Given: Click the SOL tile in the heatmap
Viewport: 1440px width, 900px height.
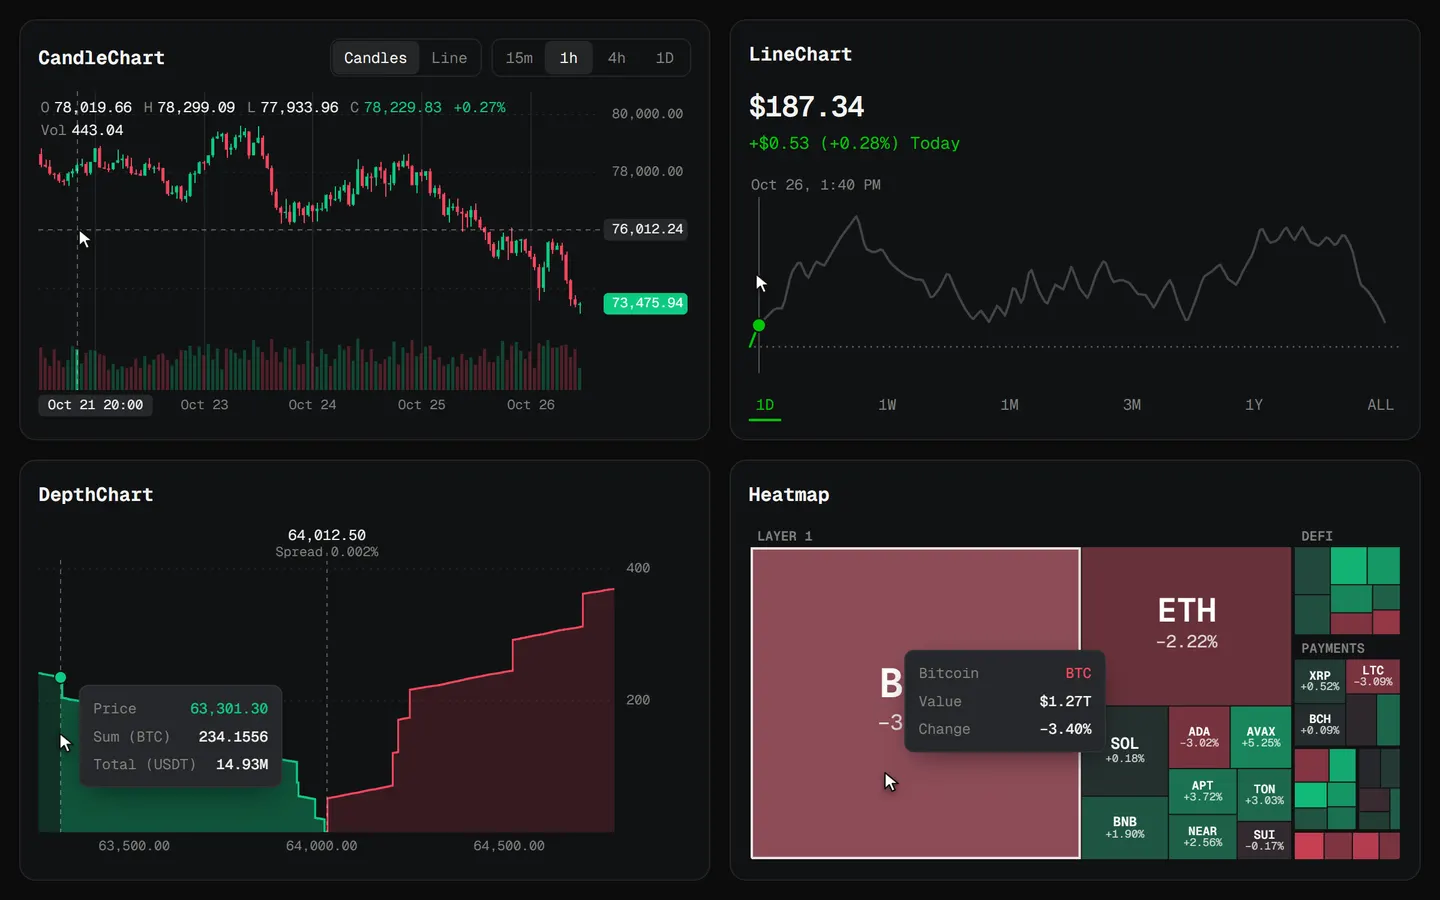Looking at the screenshot, I should (x=1125, y=750).
